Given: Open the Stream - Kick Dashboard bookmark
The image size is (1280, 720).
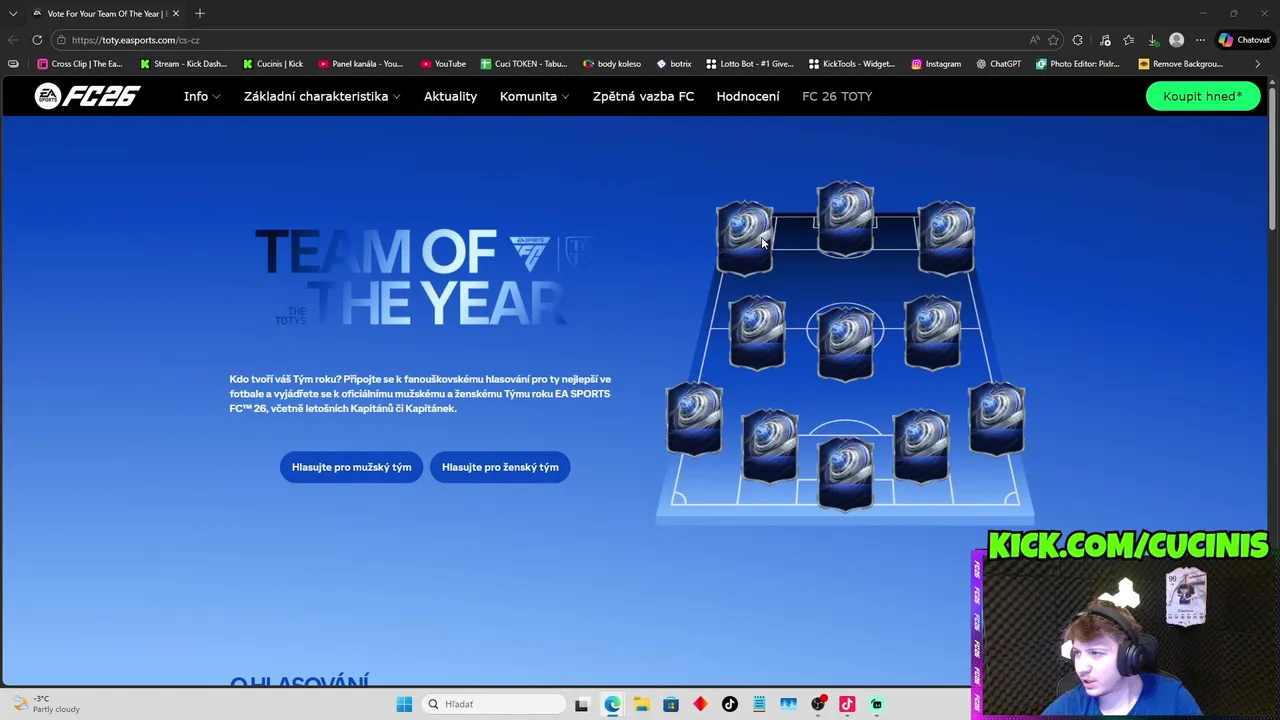Looking at the screenshot, I should [183, 64].
